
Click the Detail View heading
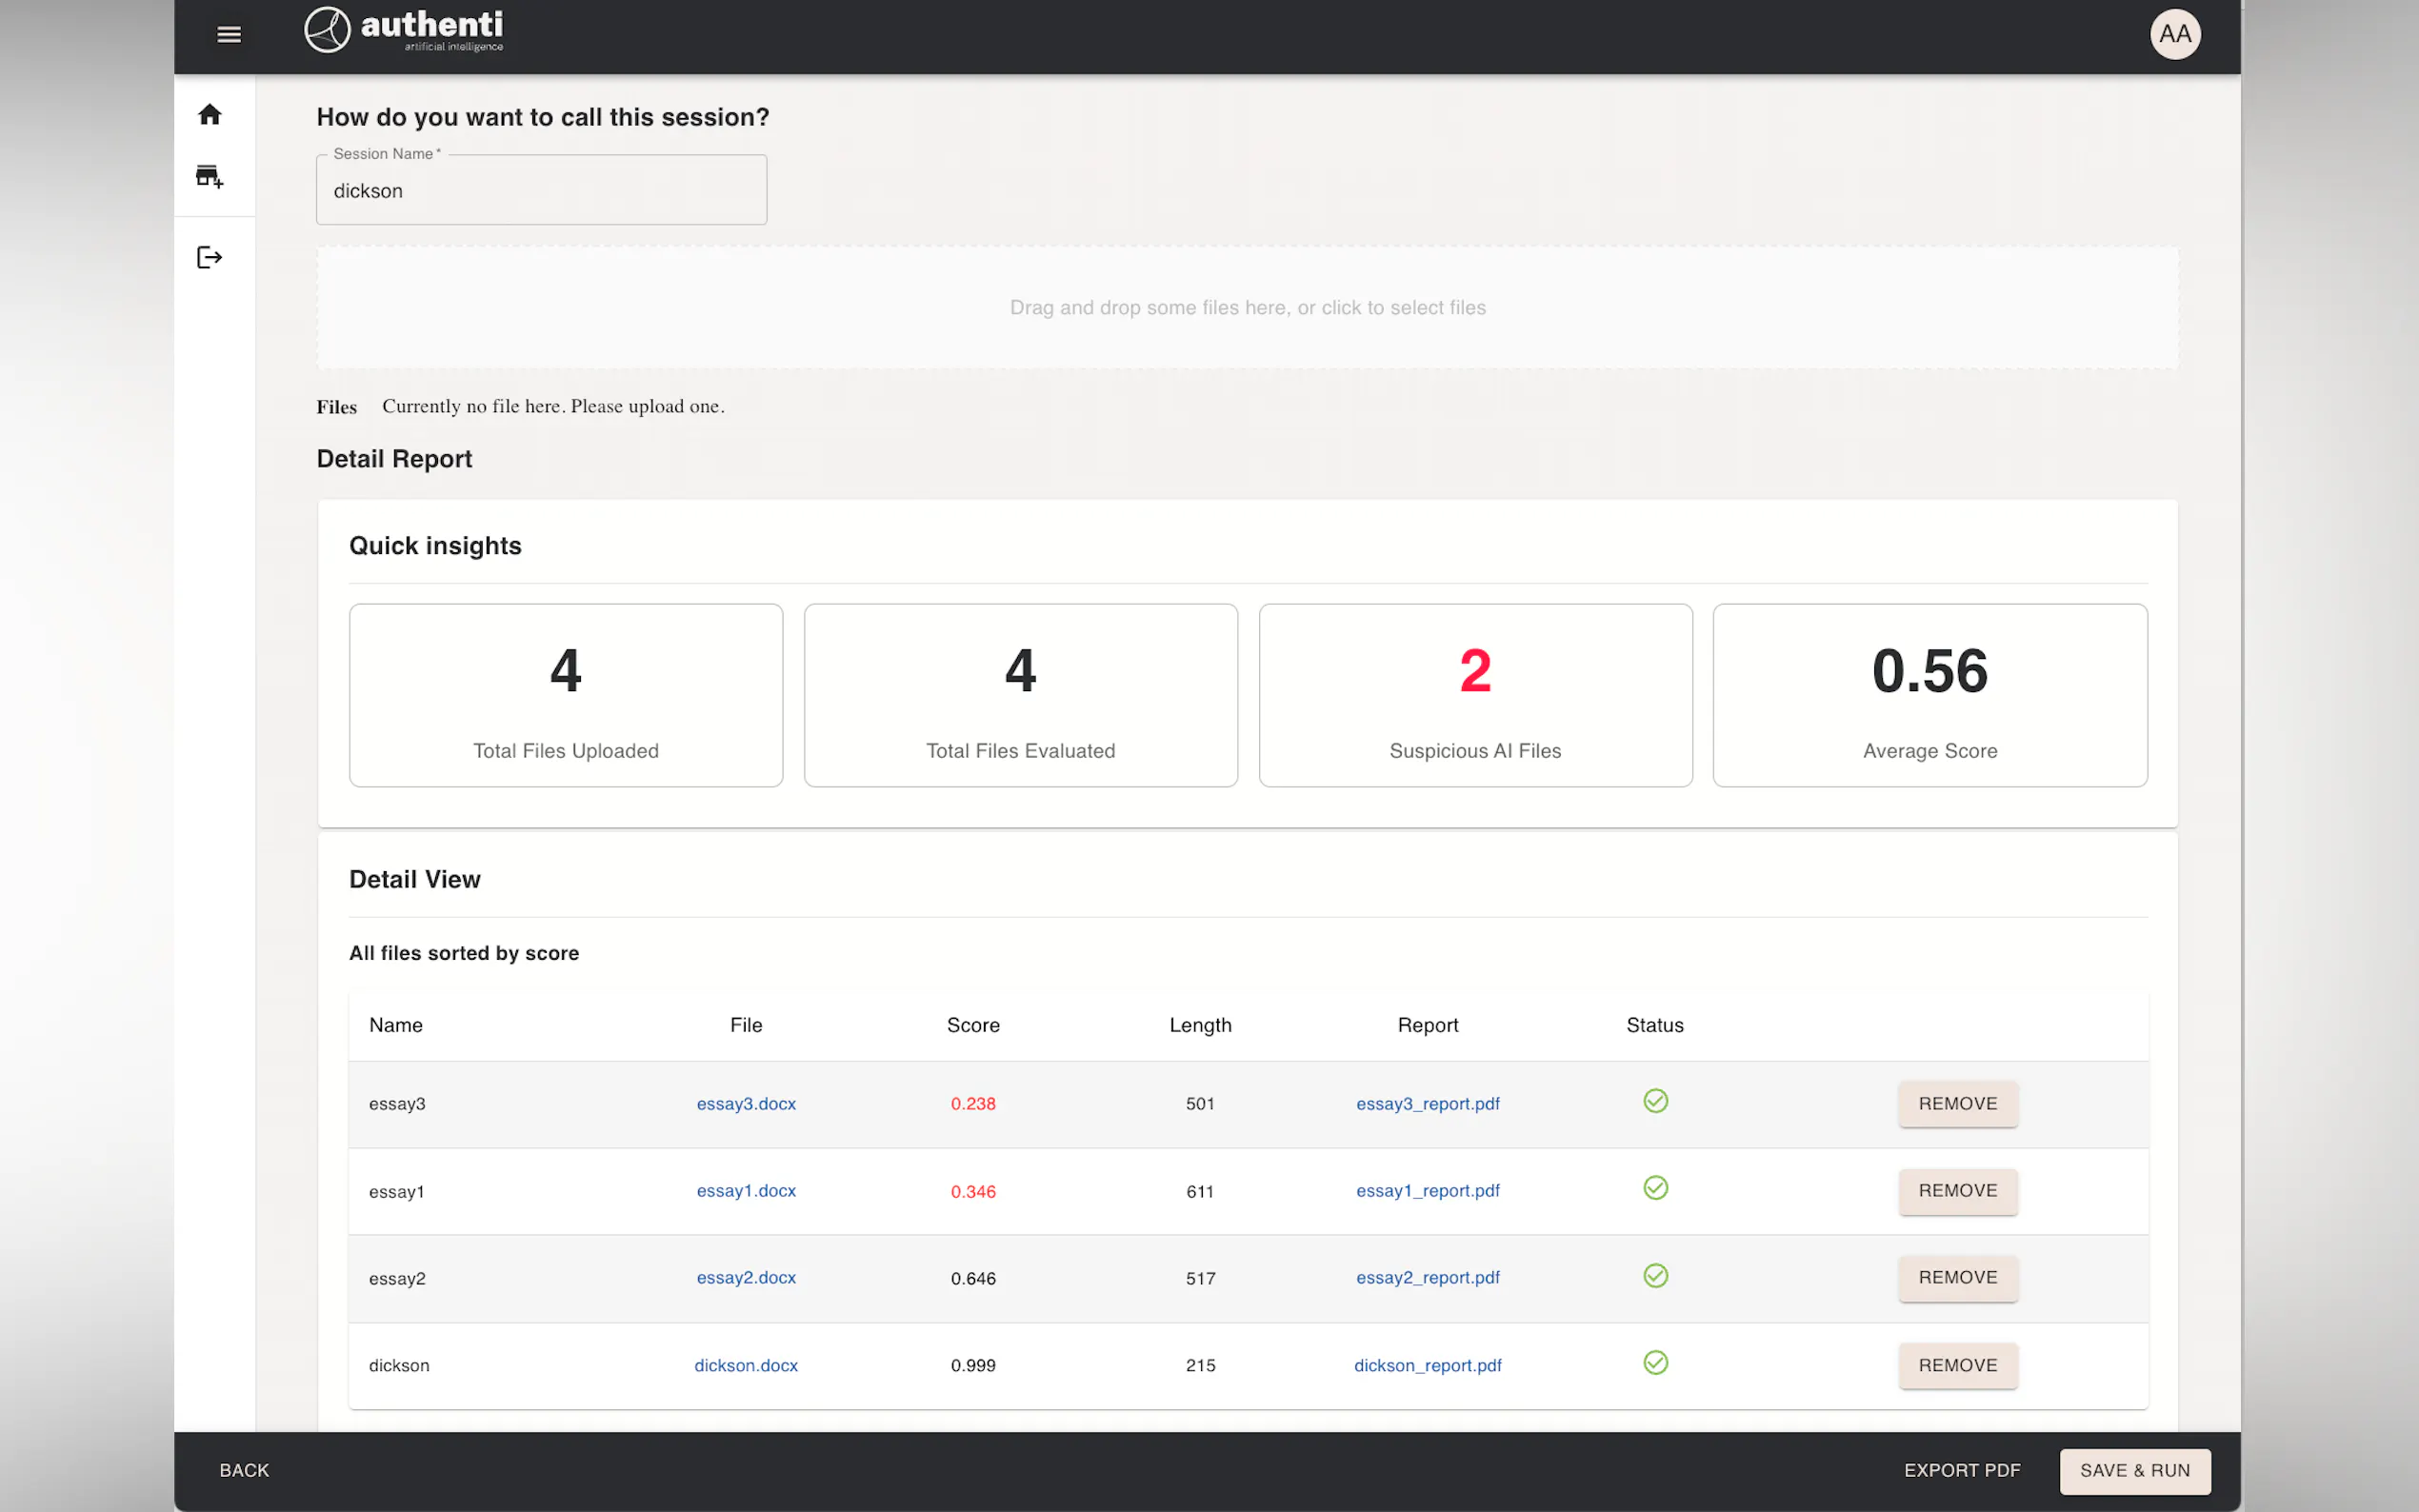(x=414, y=879)
